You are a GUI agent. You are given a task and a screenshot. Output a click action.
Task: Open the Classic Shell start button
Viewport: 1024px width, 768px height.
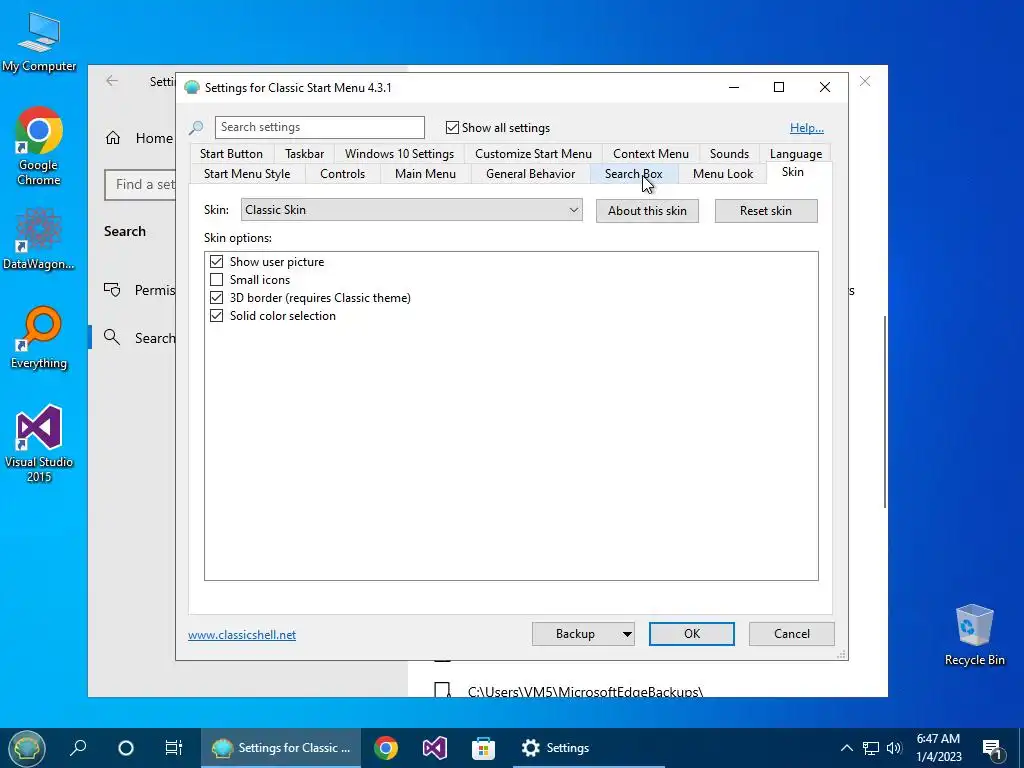click(x=26, y=748)
